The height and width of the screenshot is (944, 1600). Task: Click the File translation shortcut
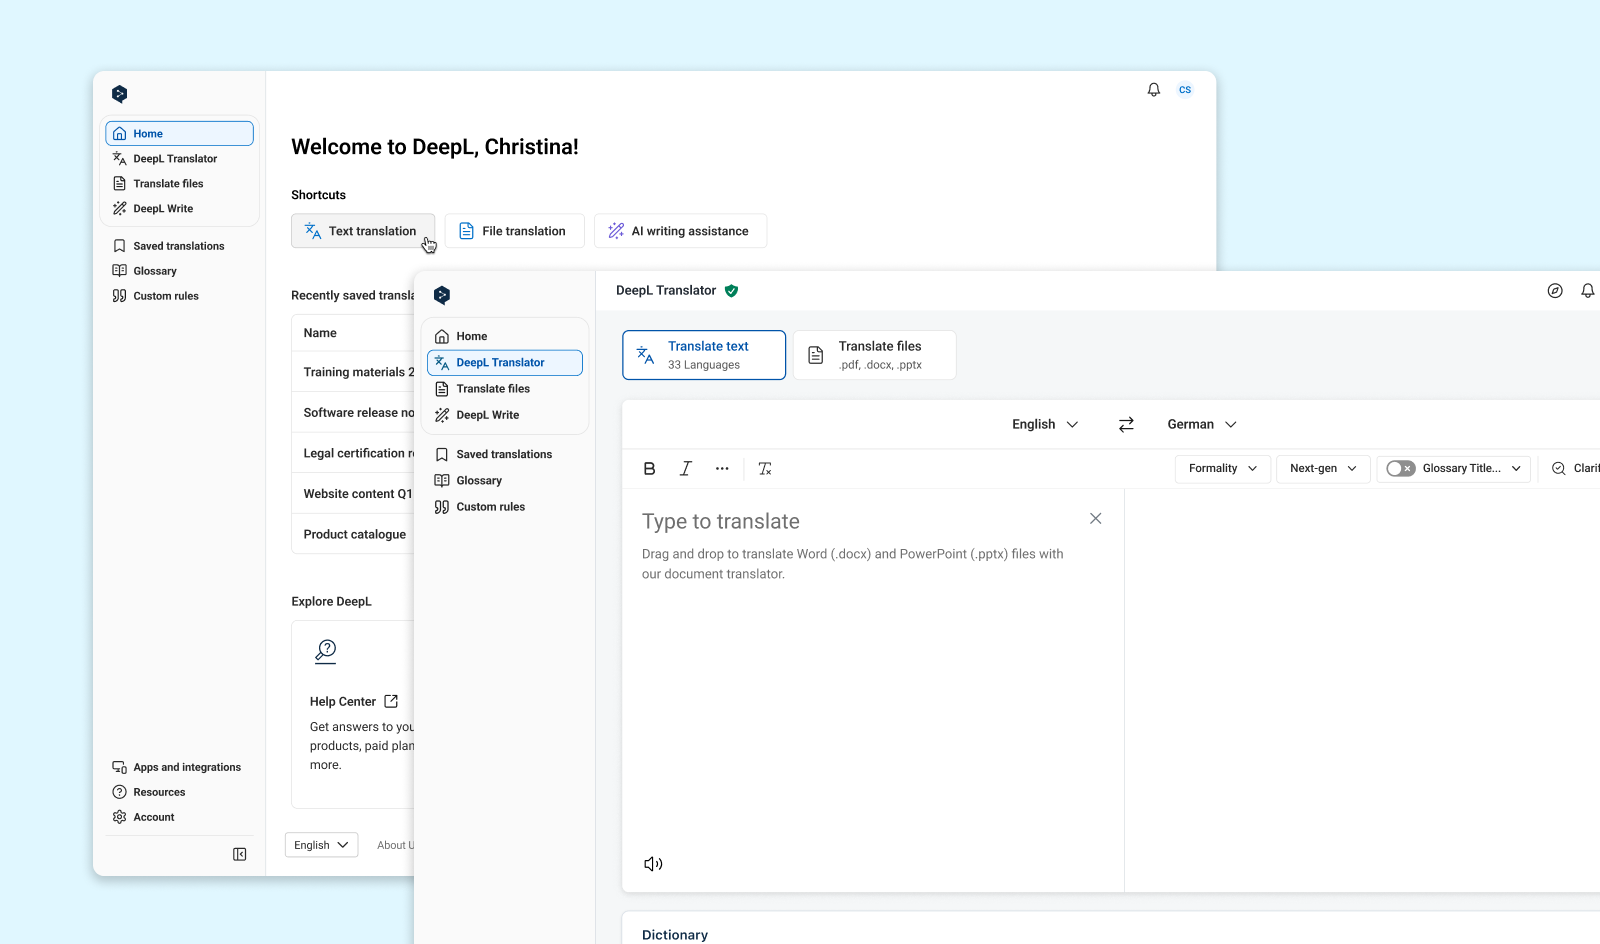tap(515, 231)
